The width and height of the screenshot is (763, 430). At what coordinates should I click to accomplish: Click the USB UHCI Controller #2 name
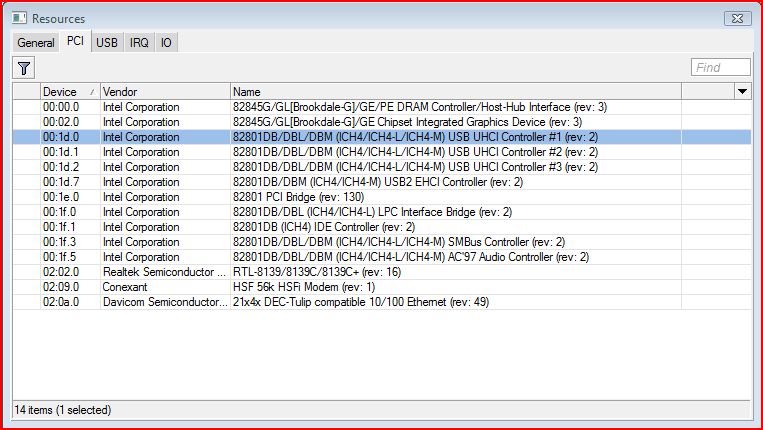pyautogui.click(x=416, y=152)
